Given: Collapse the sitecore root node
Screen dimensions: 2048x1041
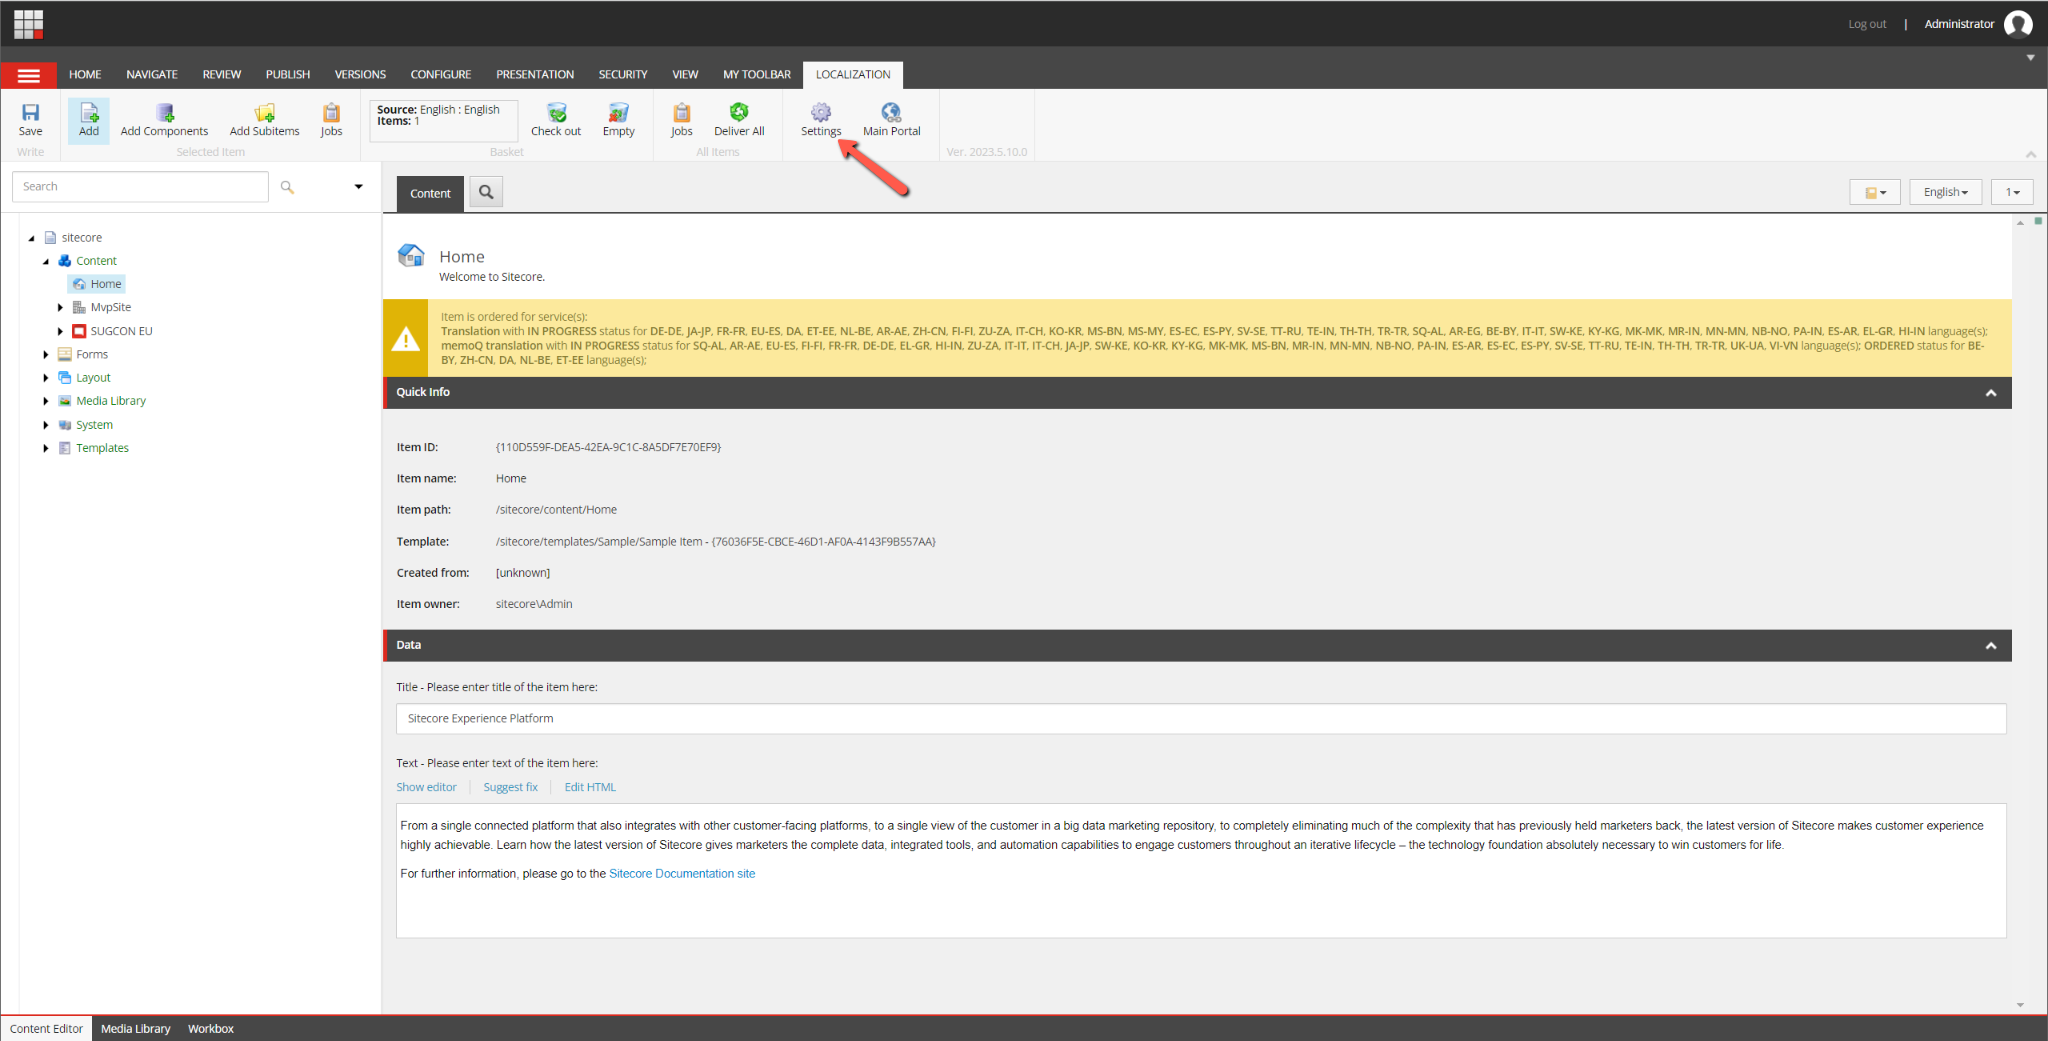Looking at the screenshot, I should 31,238.
